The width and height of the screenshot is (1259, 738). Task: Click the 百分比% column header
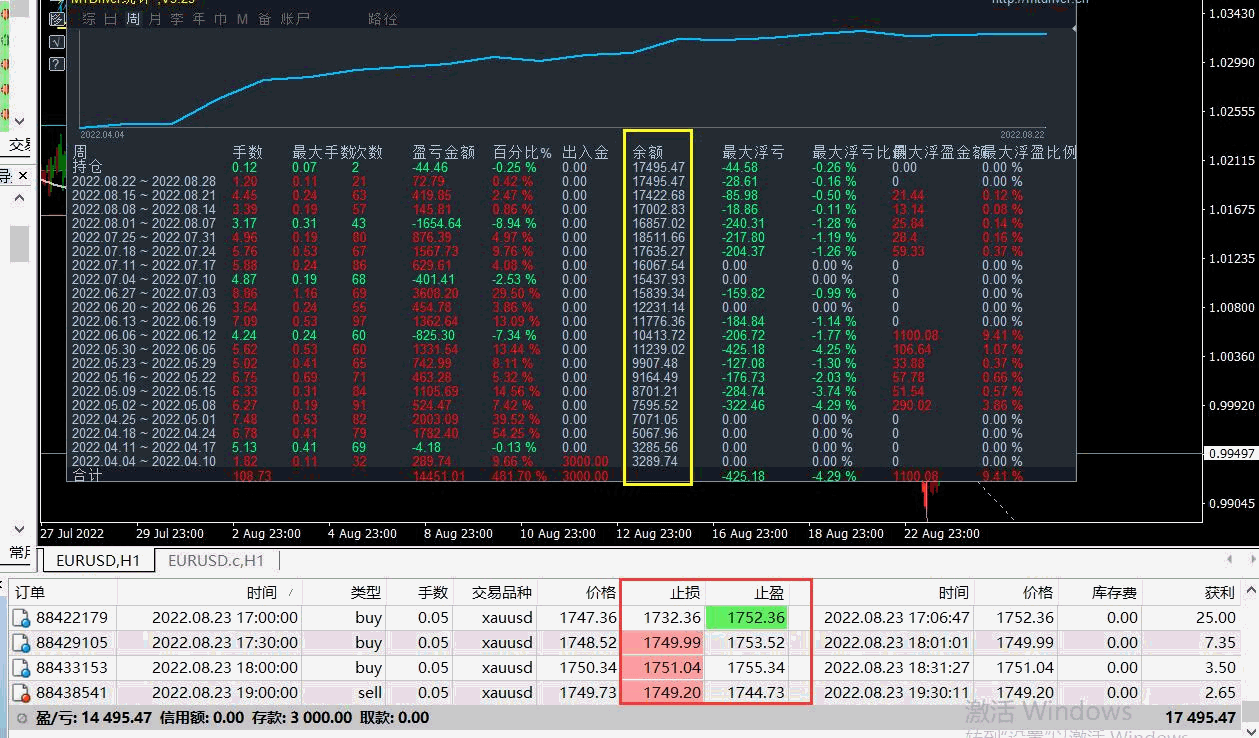[522, 153]
